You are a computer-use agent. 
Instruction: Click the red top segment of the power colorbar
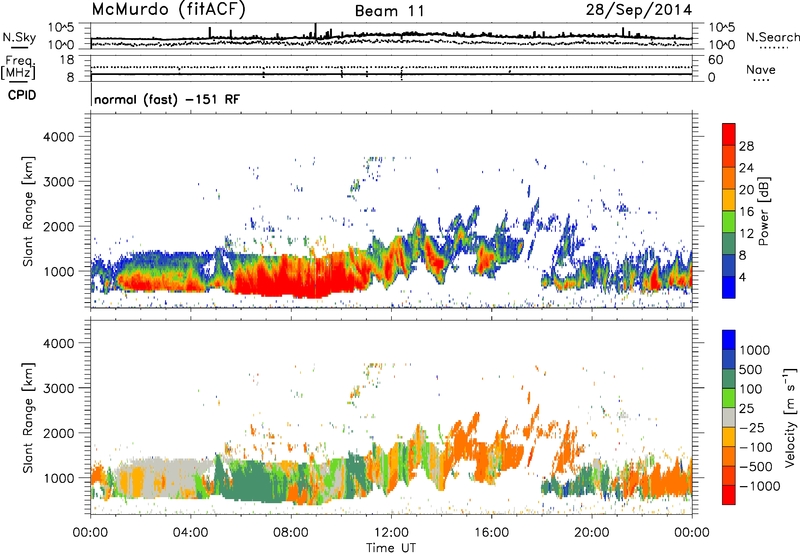coord(729,135)
